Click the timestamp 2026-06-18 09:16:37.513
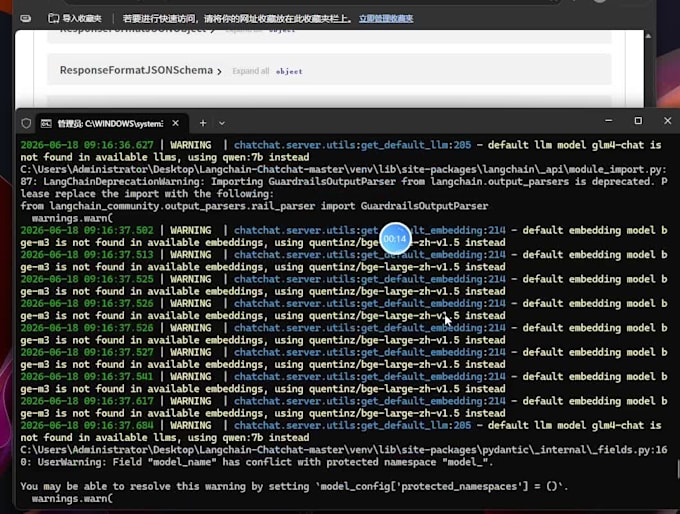The image size is (680, 514). pyautogui.click(x=87, y=255)
